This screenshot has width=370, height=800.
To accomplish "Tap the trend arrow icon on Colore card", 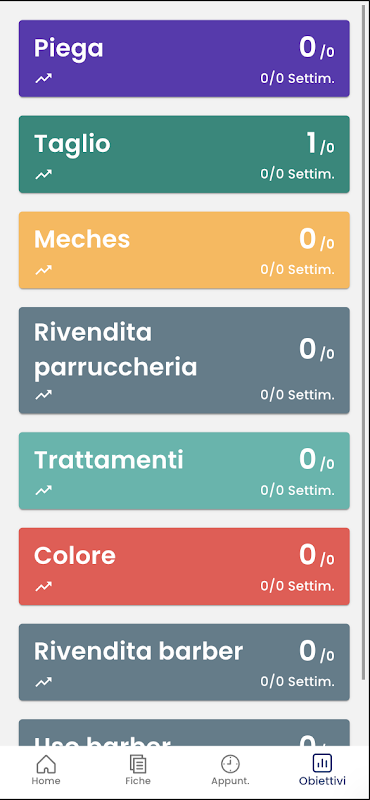I will [x=43, y=586].
